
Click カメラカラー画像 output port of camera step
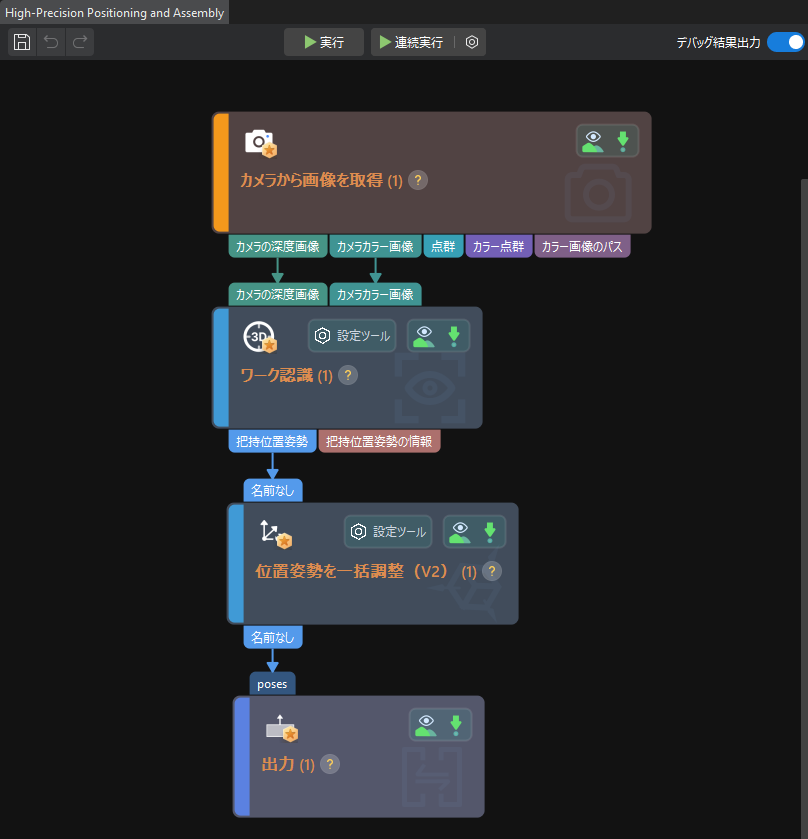point(375,247)
